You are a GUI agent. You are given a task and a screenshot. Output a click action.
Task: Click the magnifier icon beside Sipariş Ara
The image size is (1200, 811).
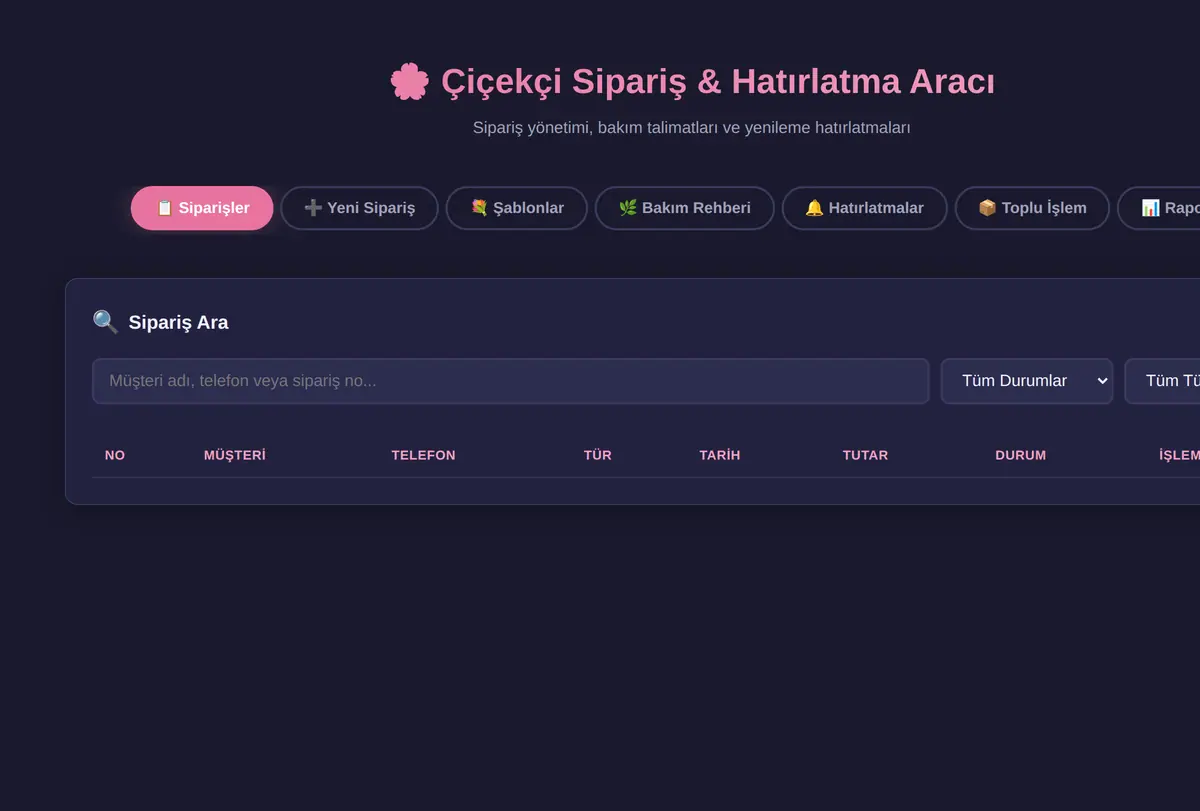click(x=105, y=322)
